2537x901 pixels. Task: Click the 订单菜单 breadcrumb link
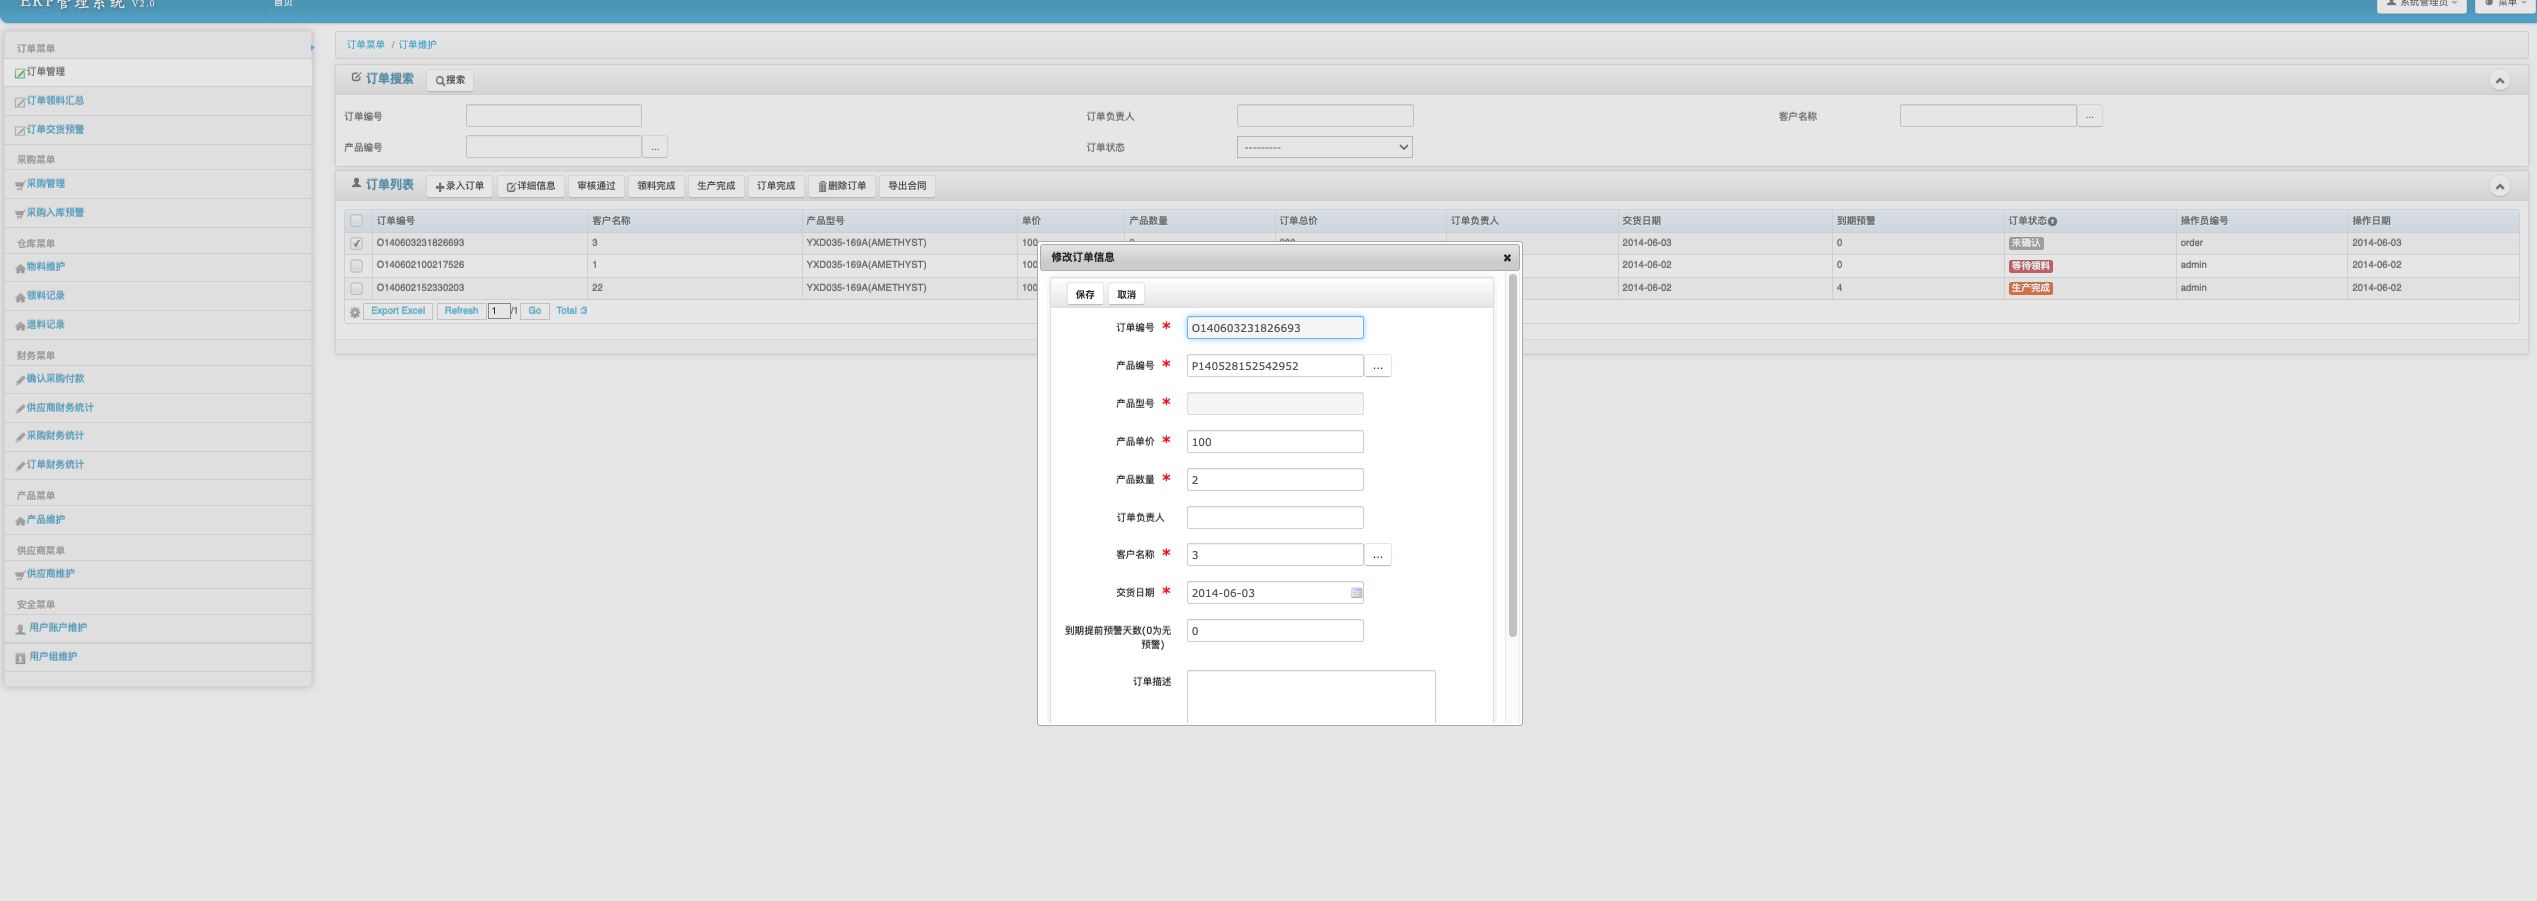point(366,45)
